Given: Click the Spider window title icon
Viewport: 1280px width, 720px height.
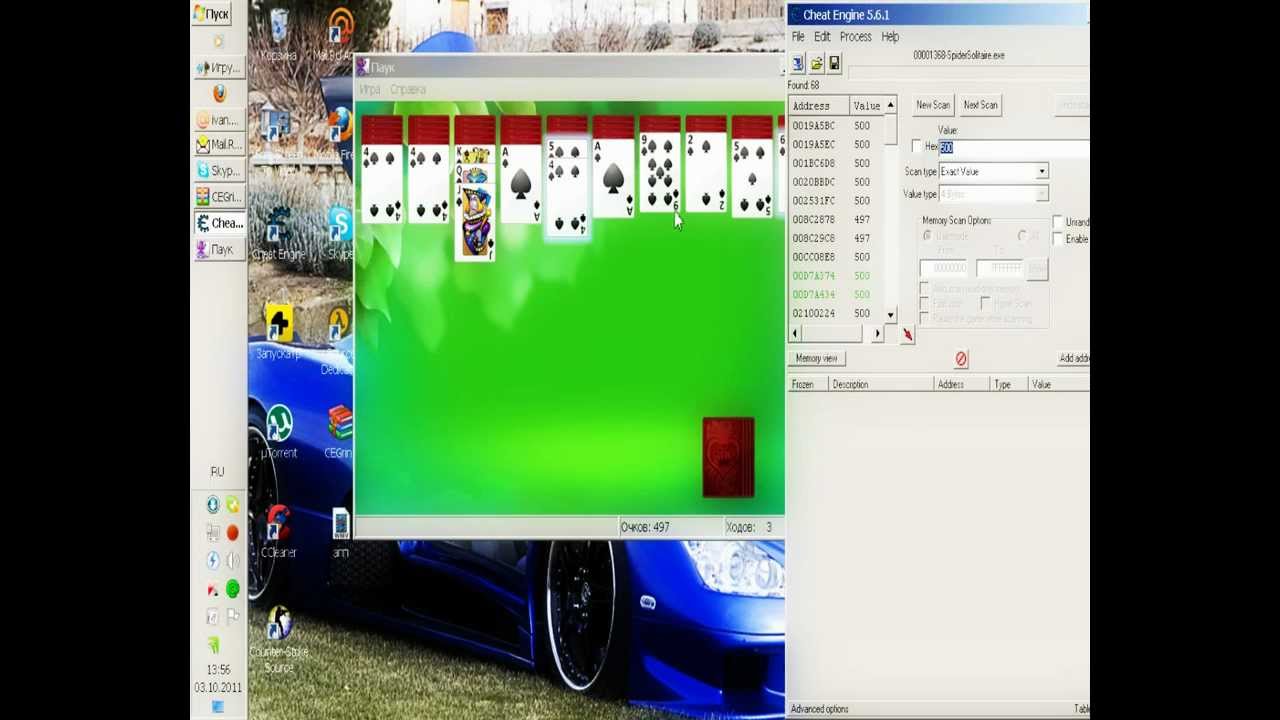Looking at the screenshot, I should pos(362,67).
